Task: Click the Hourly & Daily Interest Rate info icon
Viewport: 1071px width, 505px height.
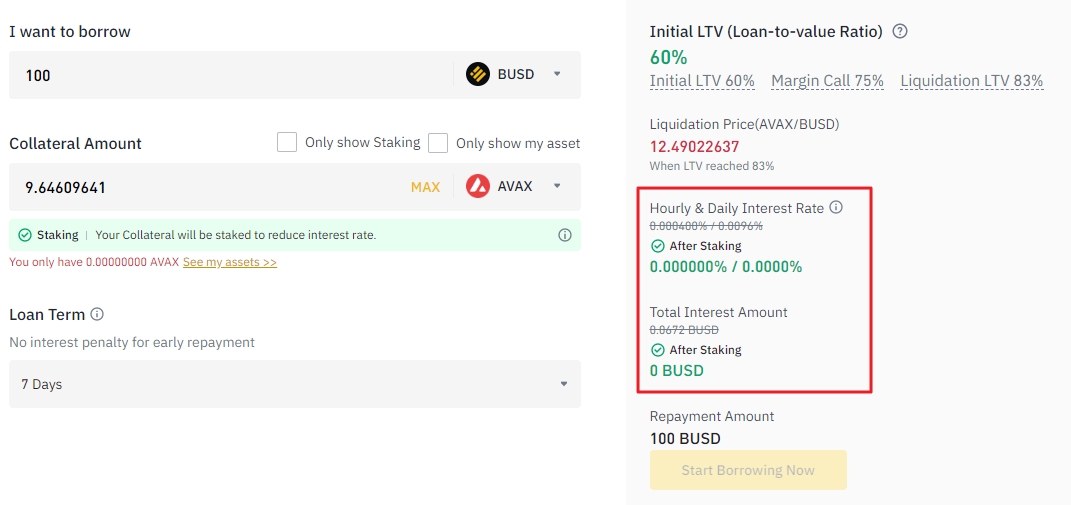Action: click(x=837, y=208)
